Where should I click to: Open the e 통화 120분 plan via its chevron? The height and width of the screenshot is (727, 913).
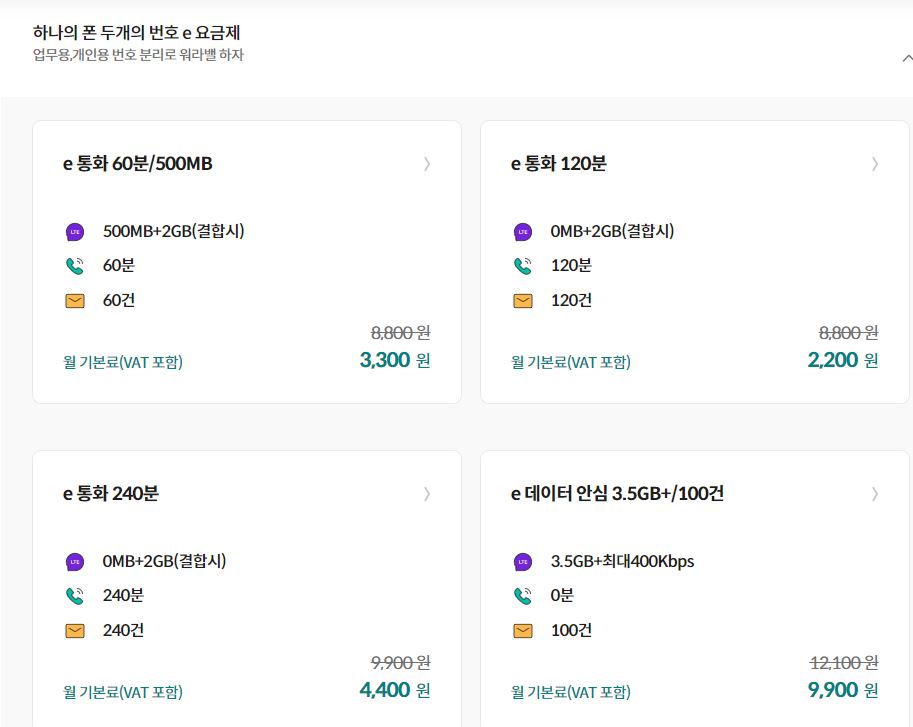[x=875, y=164]
